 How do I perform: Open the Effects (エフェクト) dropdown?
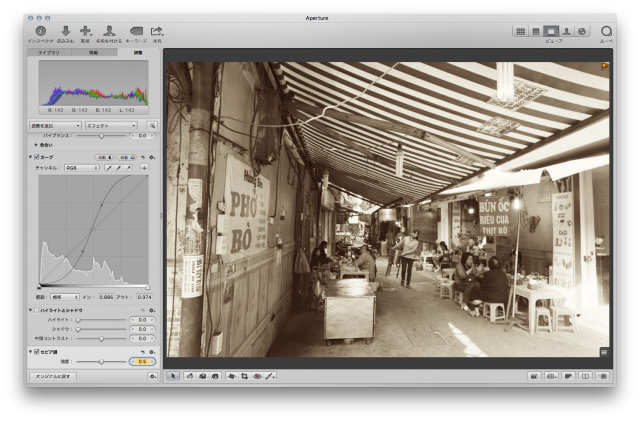point(111,125)
